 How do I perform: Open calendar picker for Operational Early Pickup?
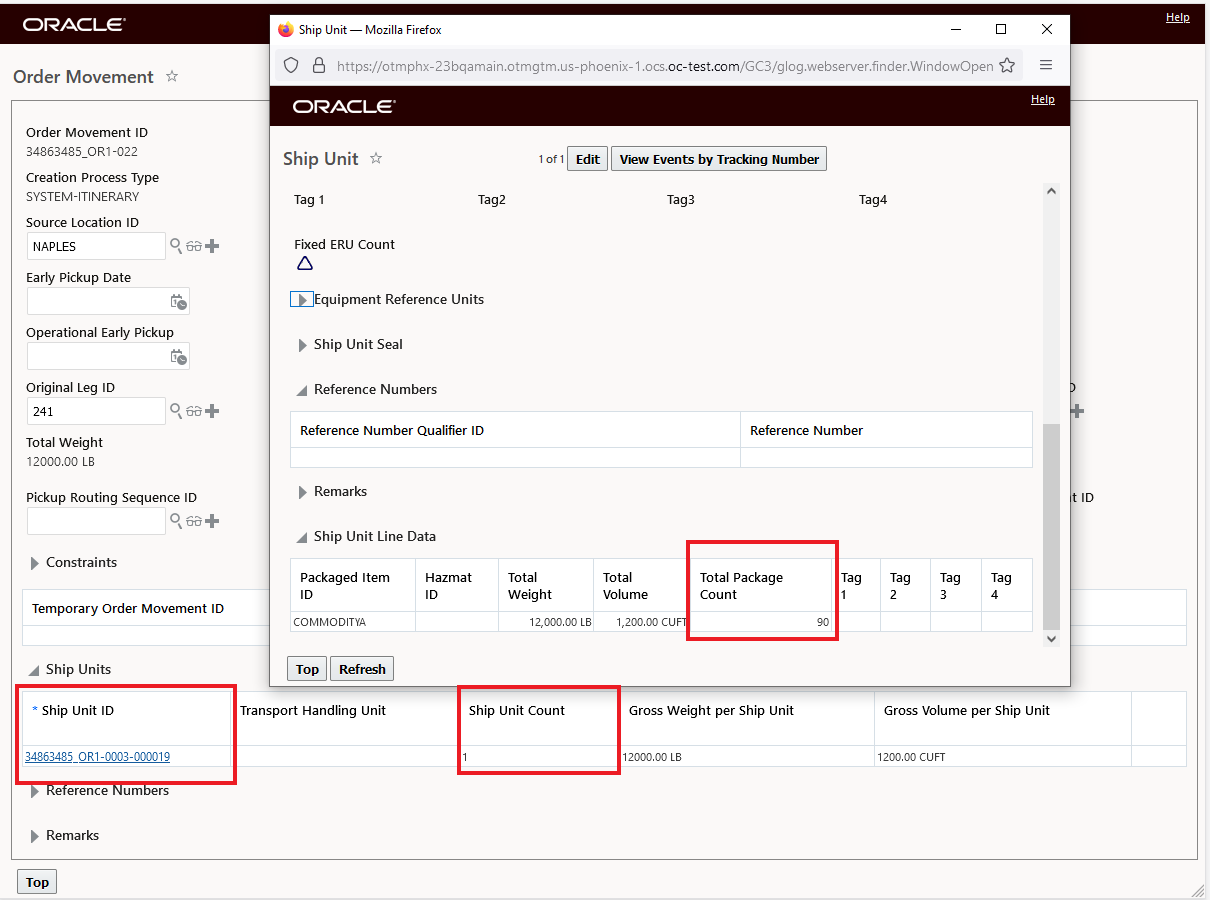178,356
